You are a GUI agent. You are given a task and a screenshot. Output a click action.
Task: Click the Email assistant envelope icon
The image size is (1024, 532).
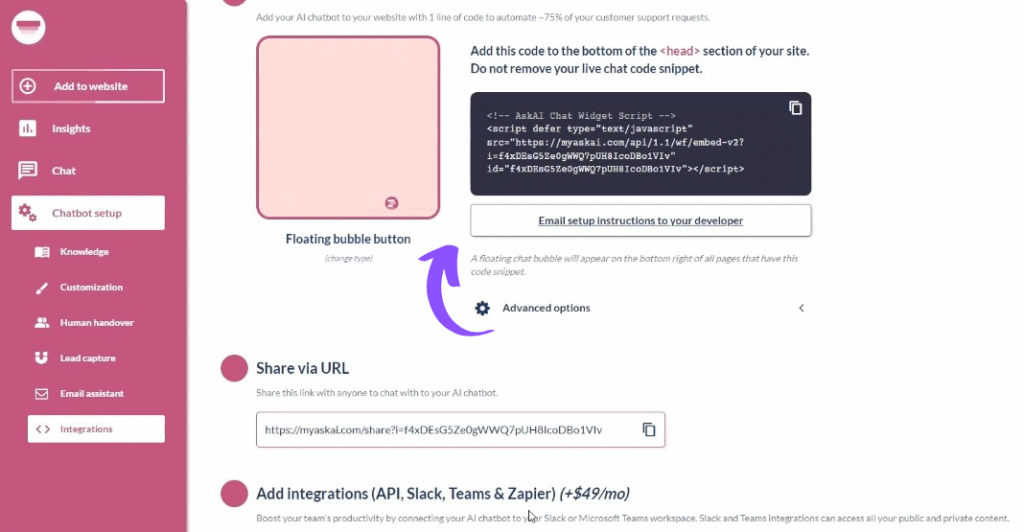coord(42,394)
